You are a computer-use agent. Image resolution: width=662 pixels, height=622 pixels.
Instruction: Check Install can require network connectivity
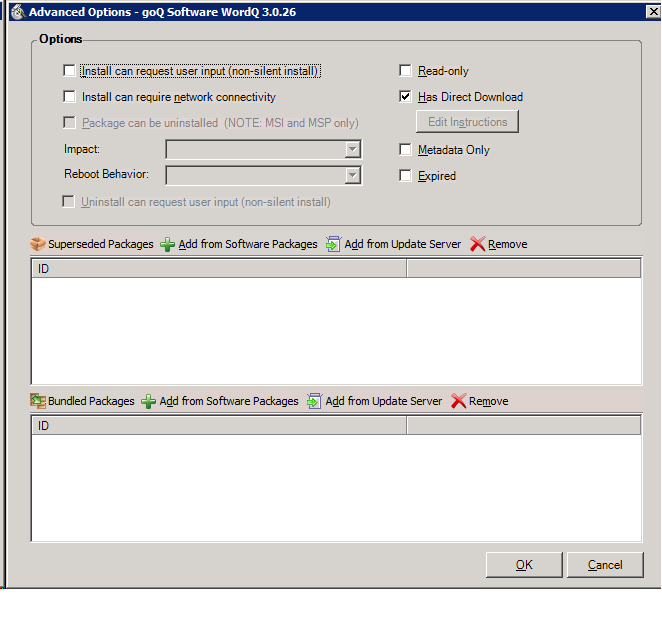[x=69, y=97]
